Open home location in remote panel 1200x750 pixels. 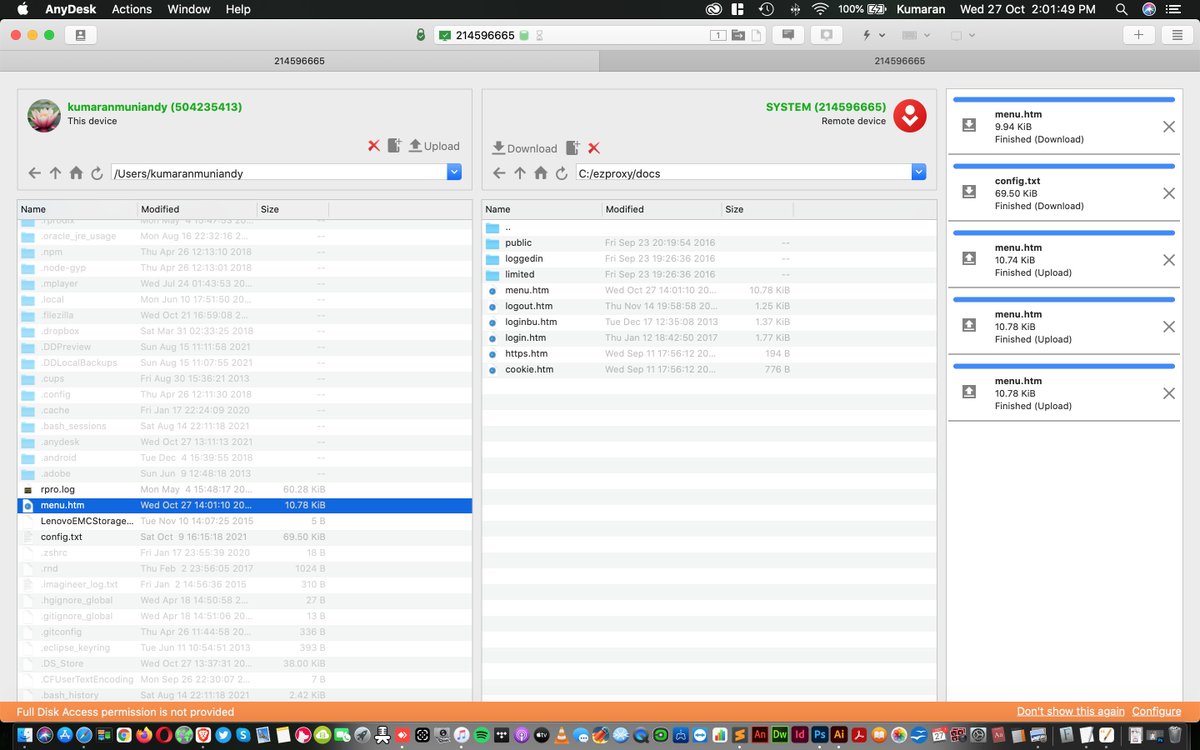coord(541,173)
